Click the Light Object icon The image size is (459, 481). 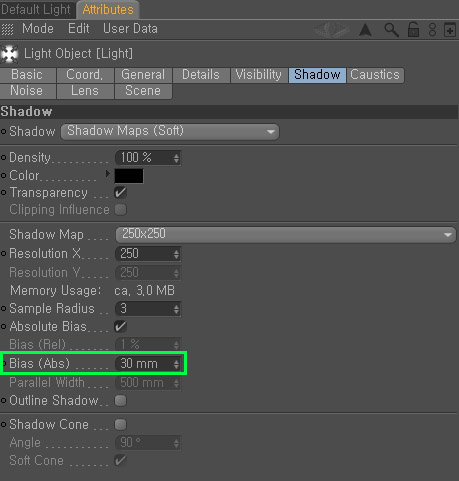coord(9,54)
